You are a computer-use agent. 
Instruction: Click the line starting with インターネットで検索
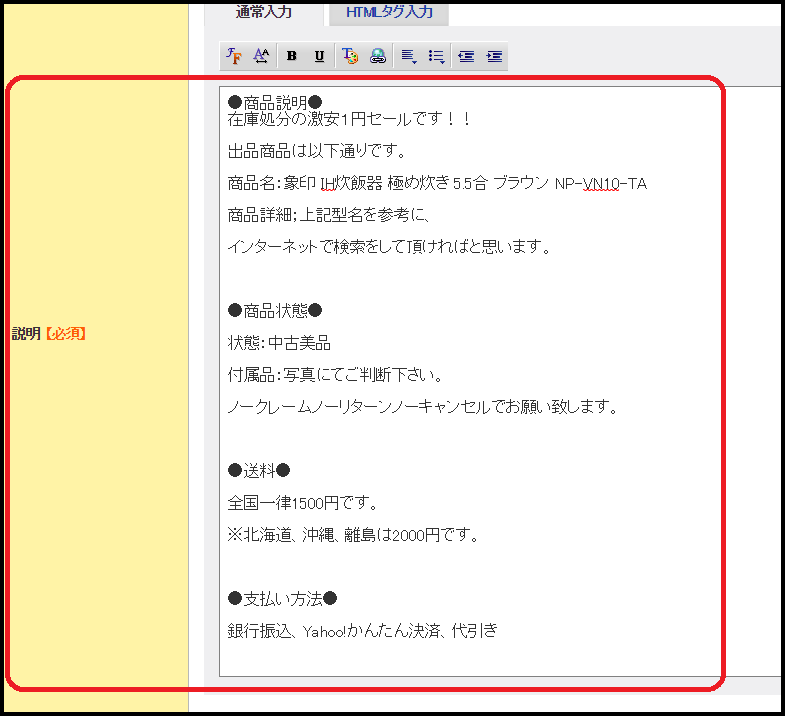click(x=389, y=247)
